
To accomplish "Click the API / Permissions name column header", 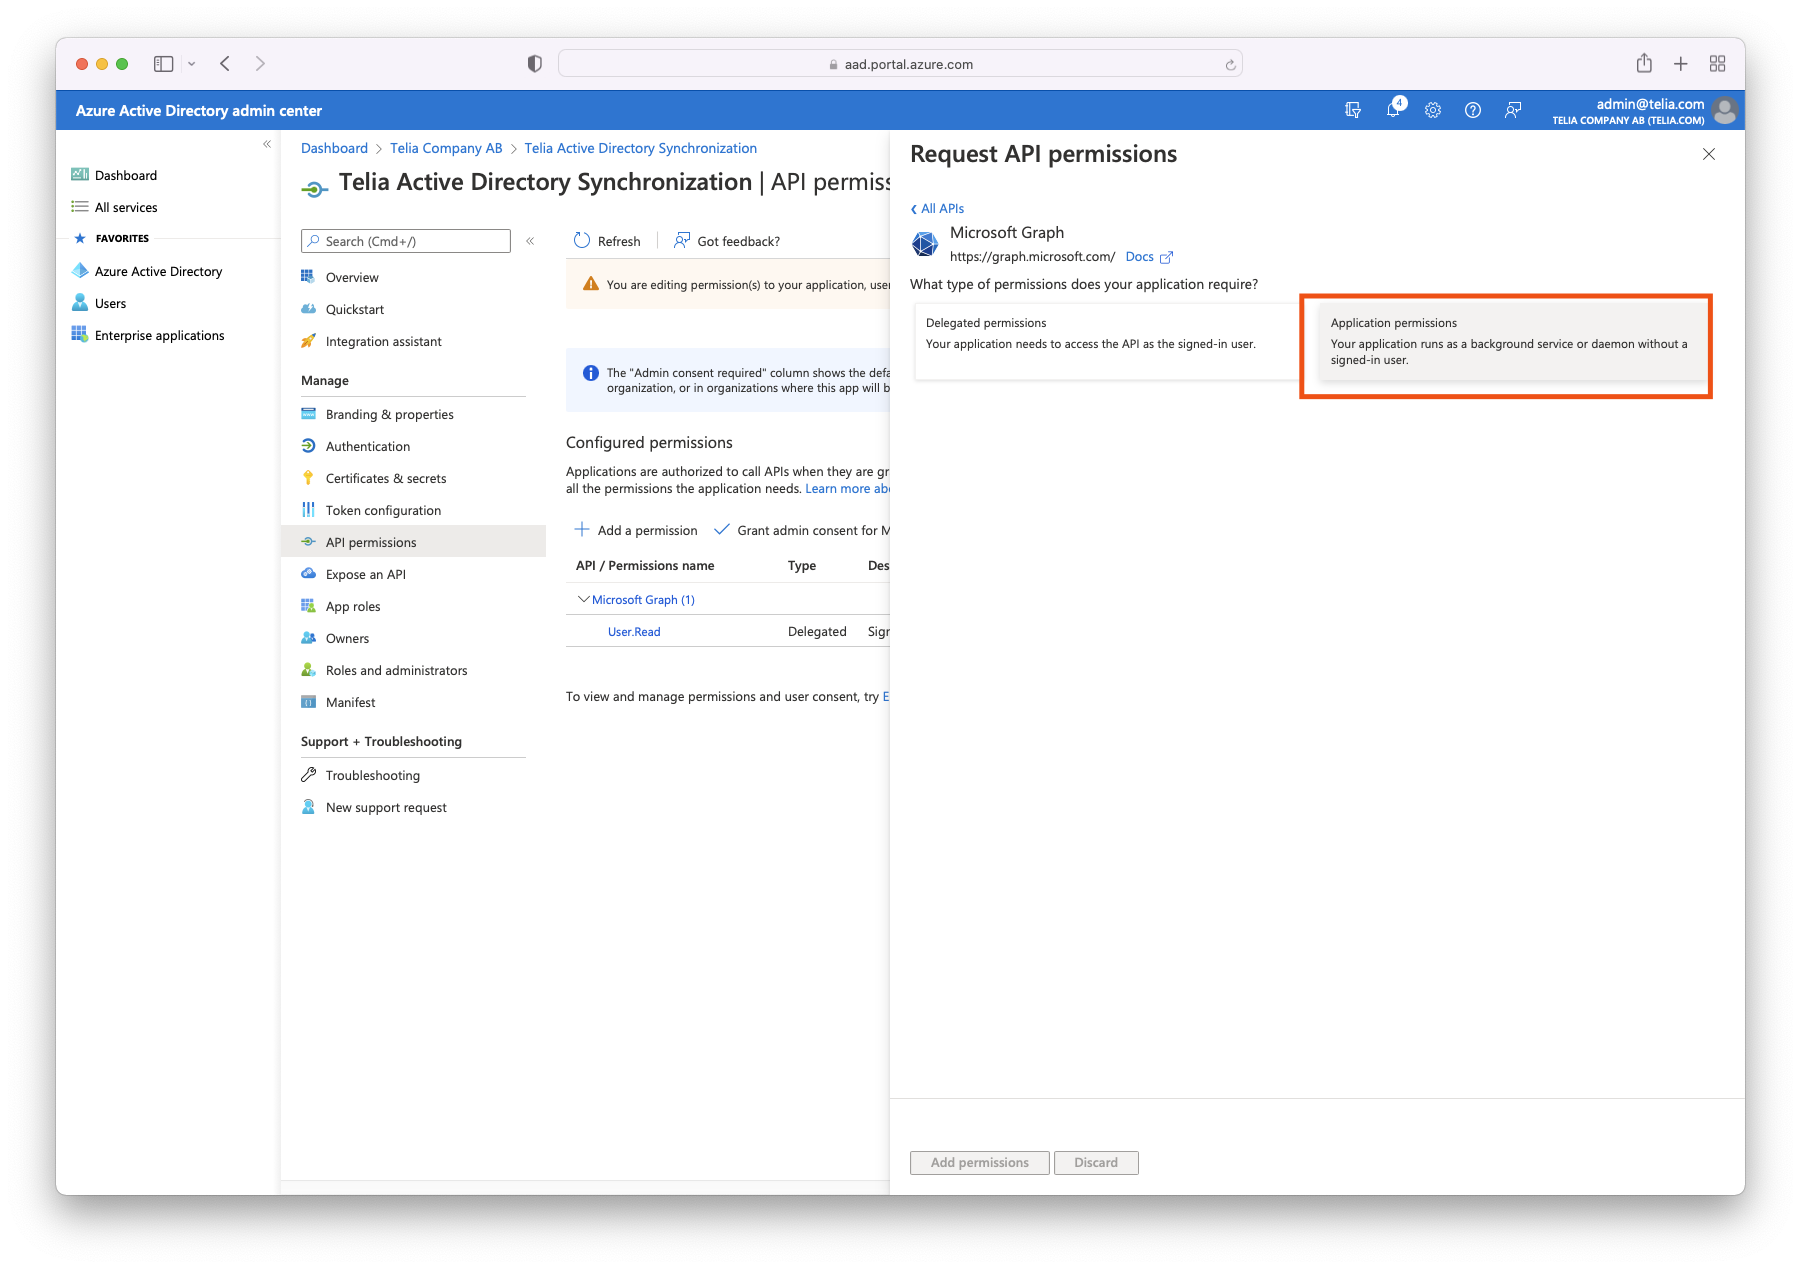I will click(645, 566).
